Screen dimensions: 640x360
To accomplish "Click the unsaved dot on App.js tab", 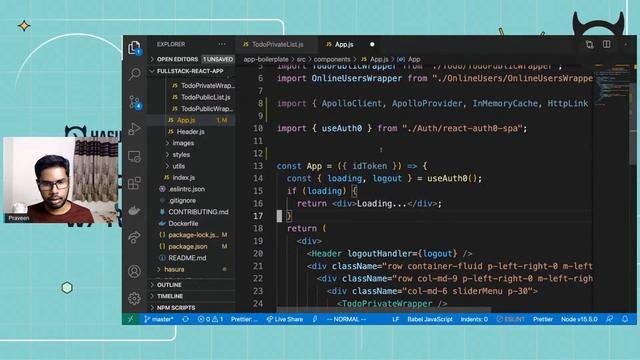I will (372, 44).
